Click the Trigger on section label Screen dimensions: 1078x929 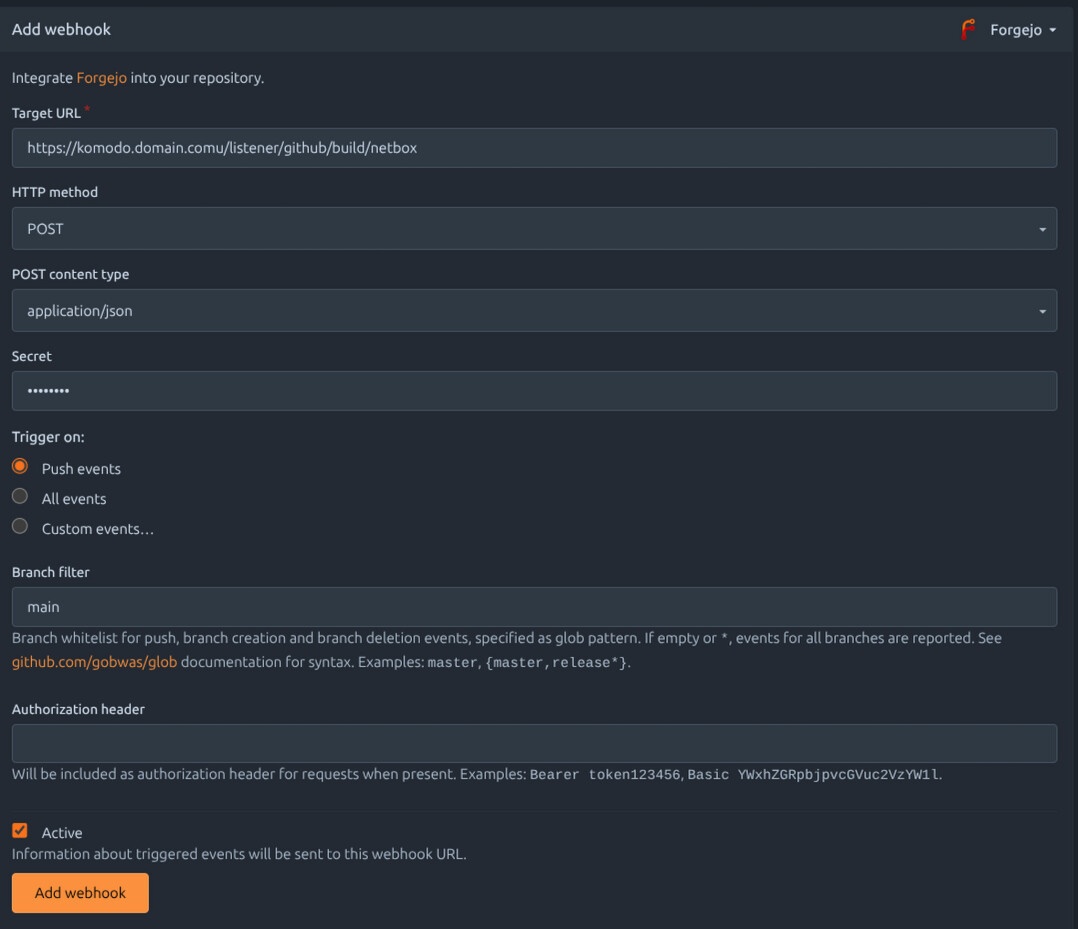(48, 437)
